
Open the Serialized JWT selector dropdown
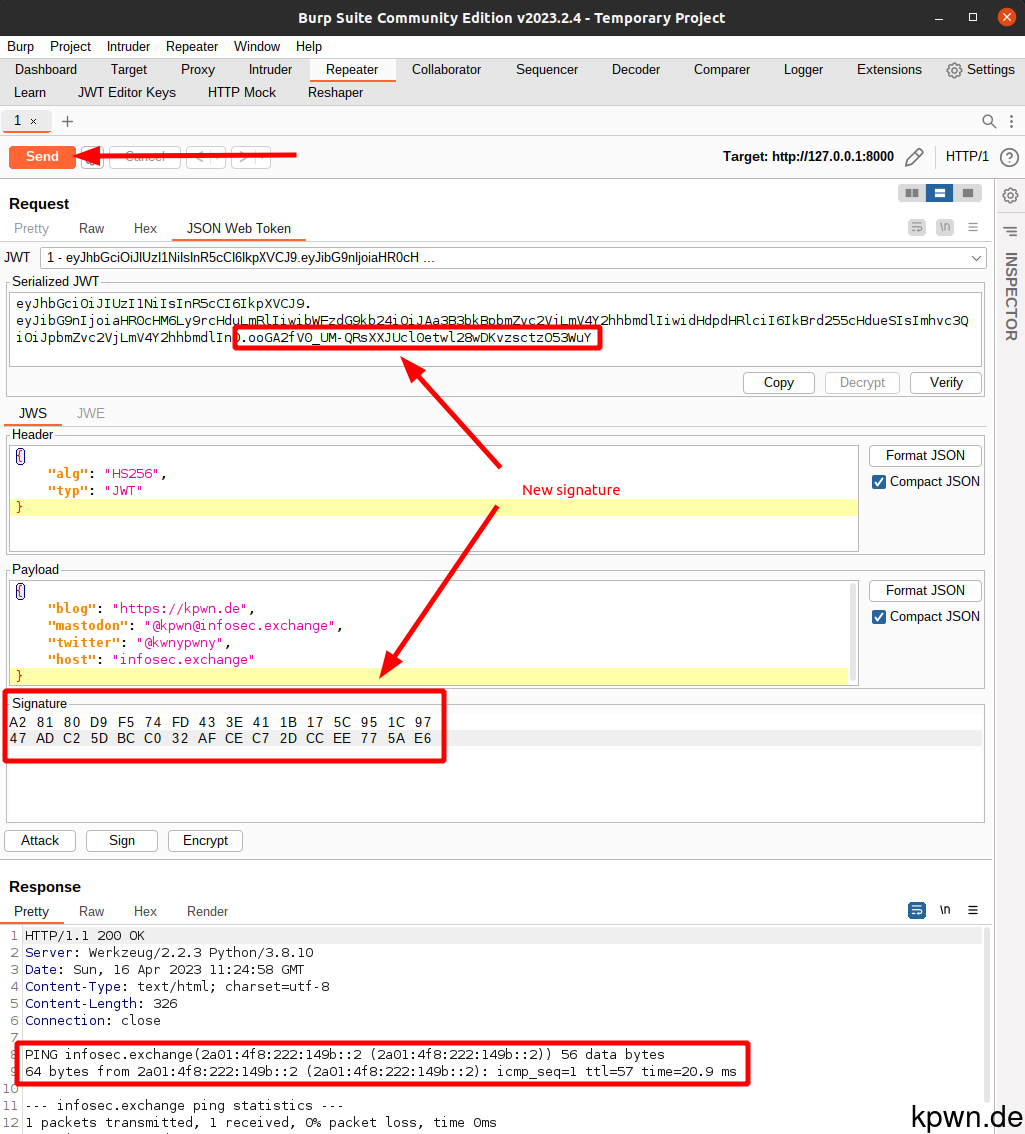tap(976, 258)
